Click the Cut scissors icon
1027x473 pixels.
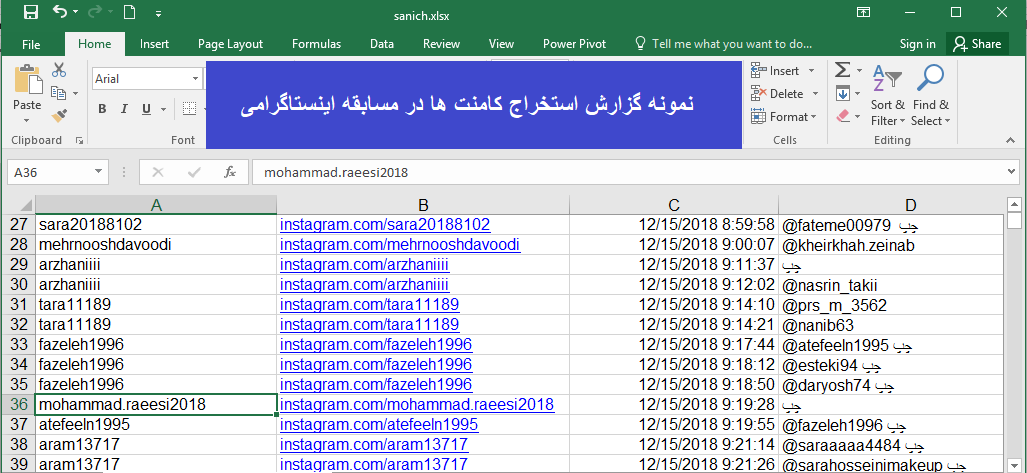click(59, 70)
